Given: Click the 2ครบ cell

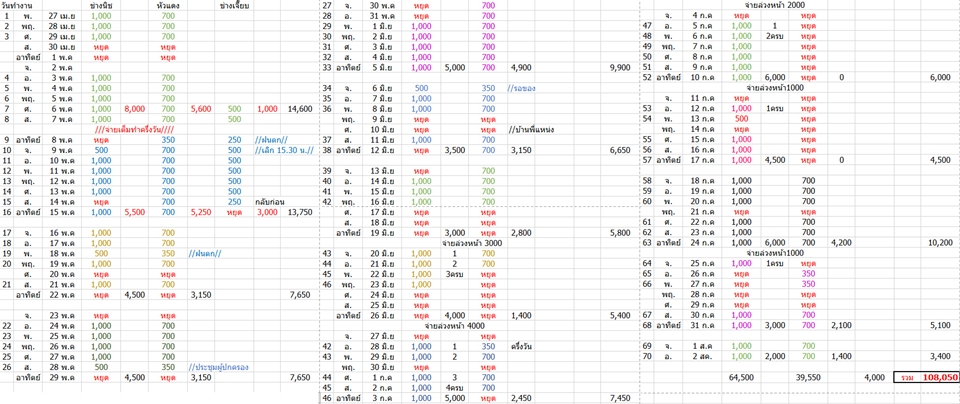Looking at the screenshot, I should (x=775, y=36).
